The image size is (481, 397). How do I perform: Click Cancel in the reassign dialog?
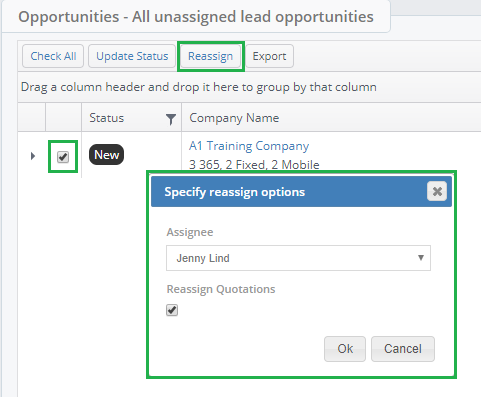[x=403, y=349]
